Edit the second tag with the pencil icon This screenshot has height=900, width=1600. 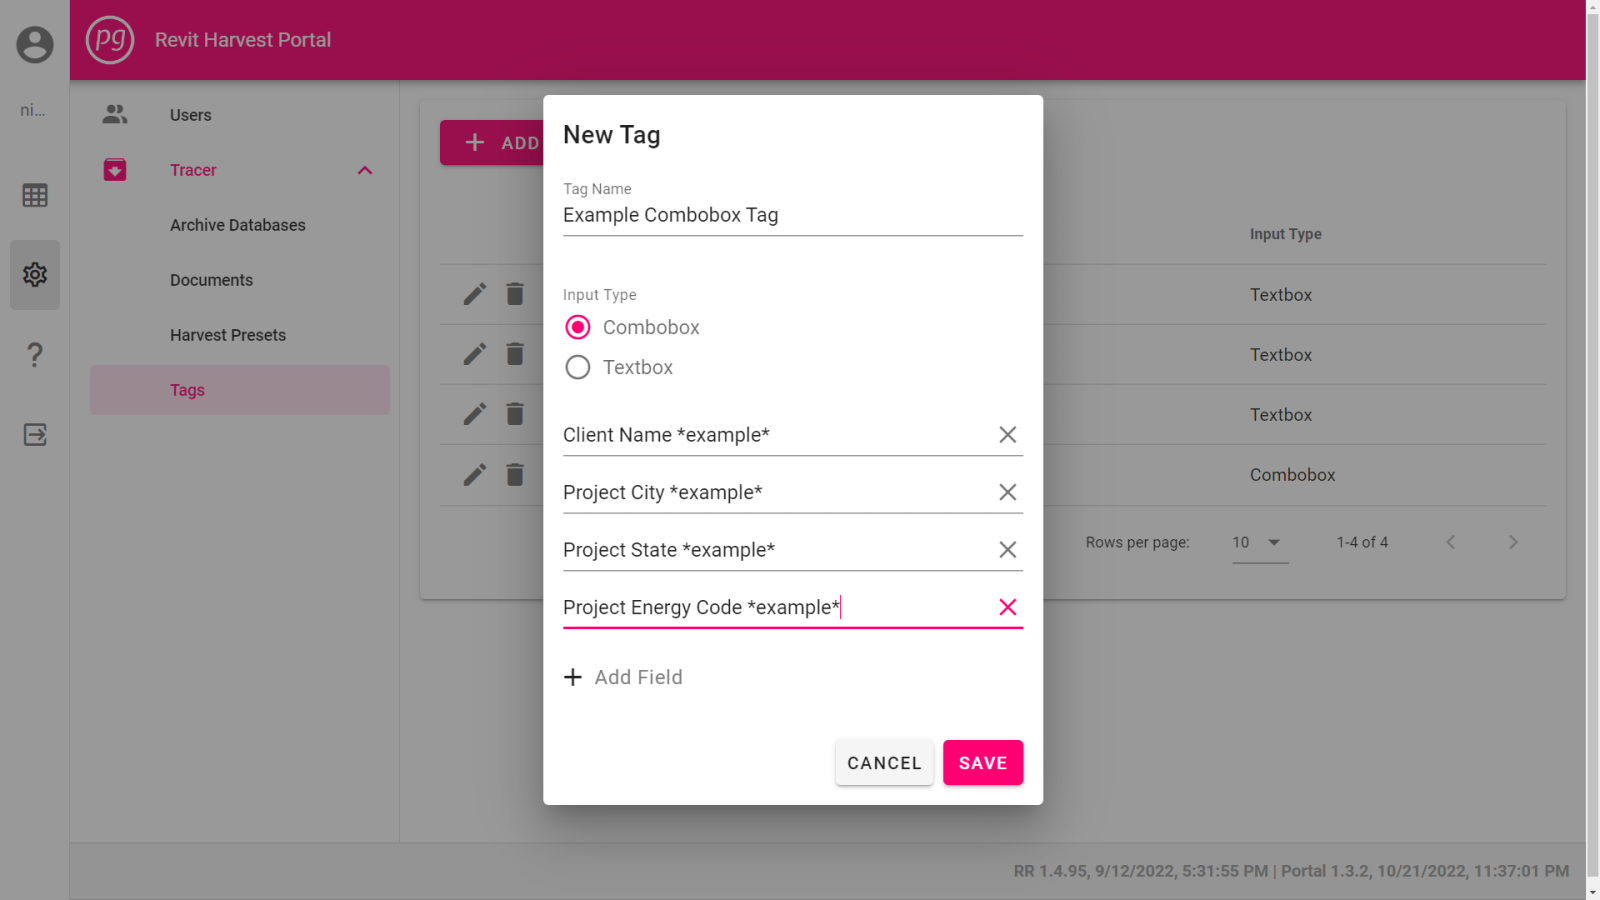coord(473,354)
